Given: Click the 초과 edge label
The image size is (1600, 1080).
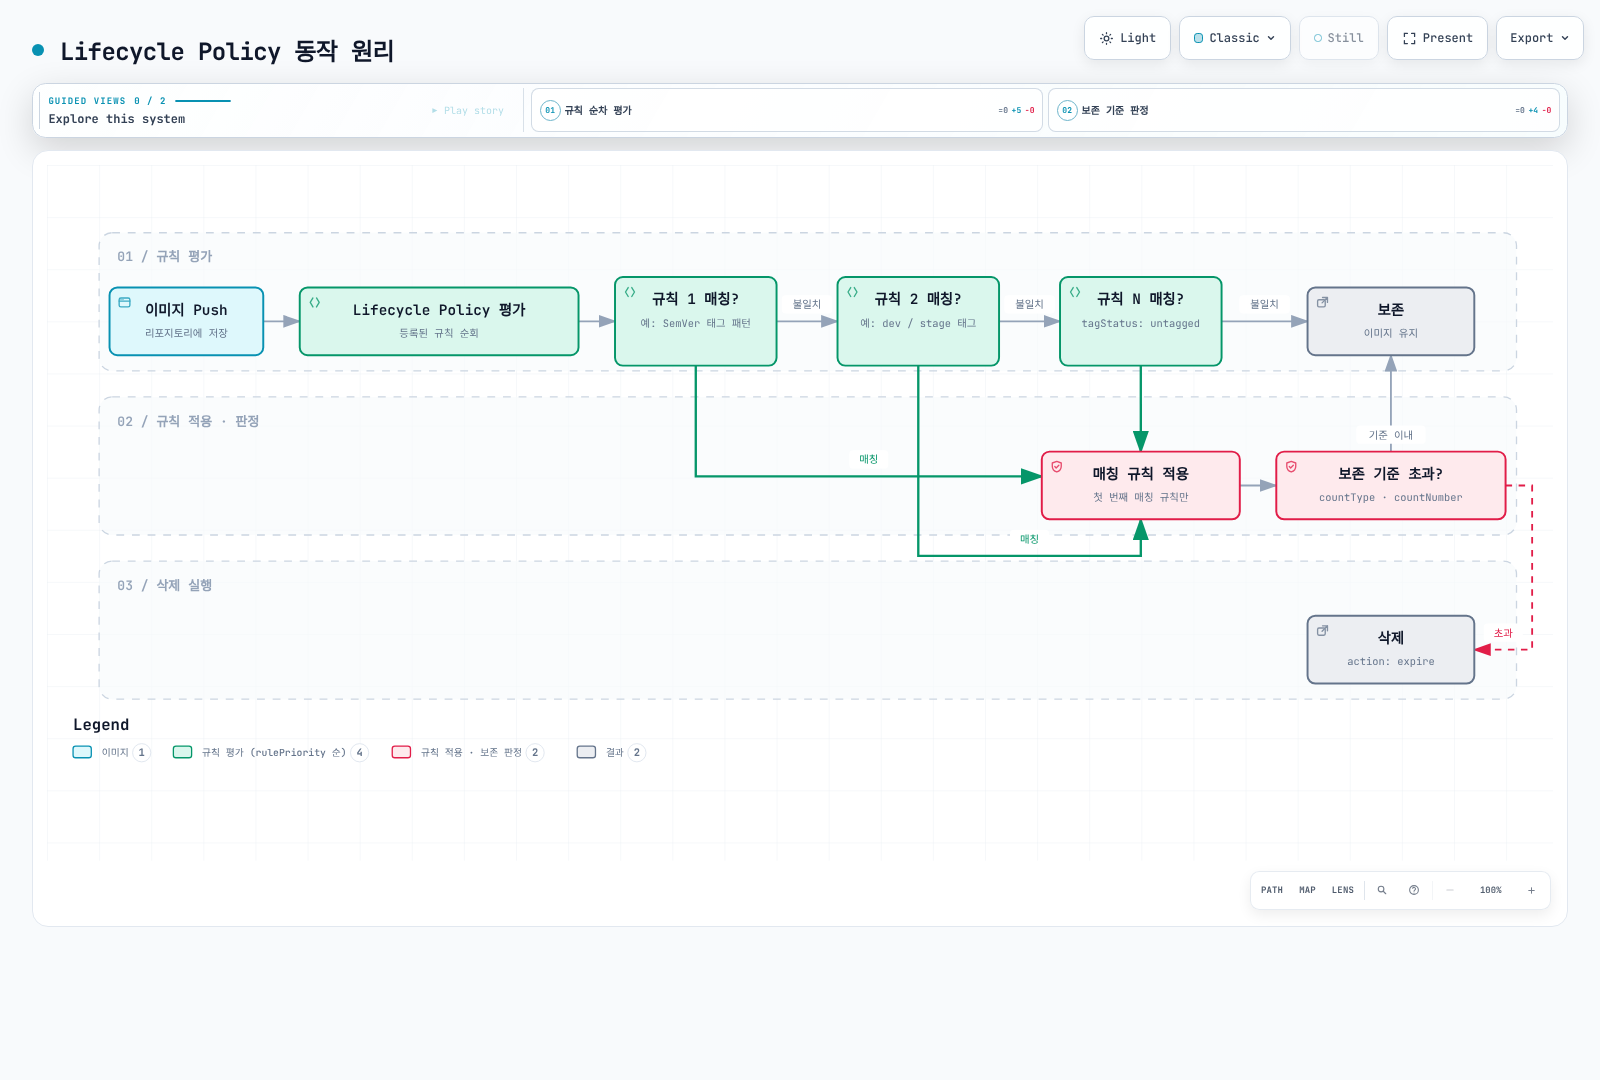Looking at the screenshot, I should point(1503,633).
